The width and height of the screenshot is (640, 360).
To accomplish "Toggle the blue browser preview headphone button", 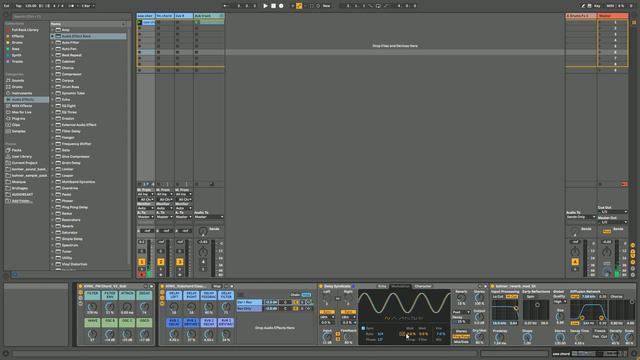I will click(15, 274).
